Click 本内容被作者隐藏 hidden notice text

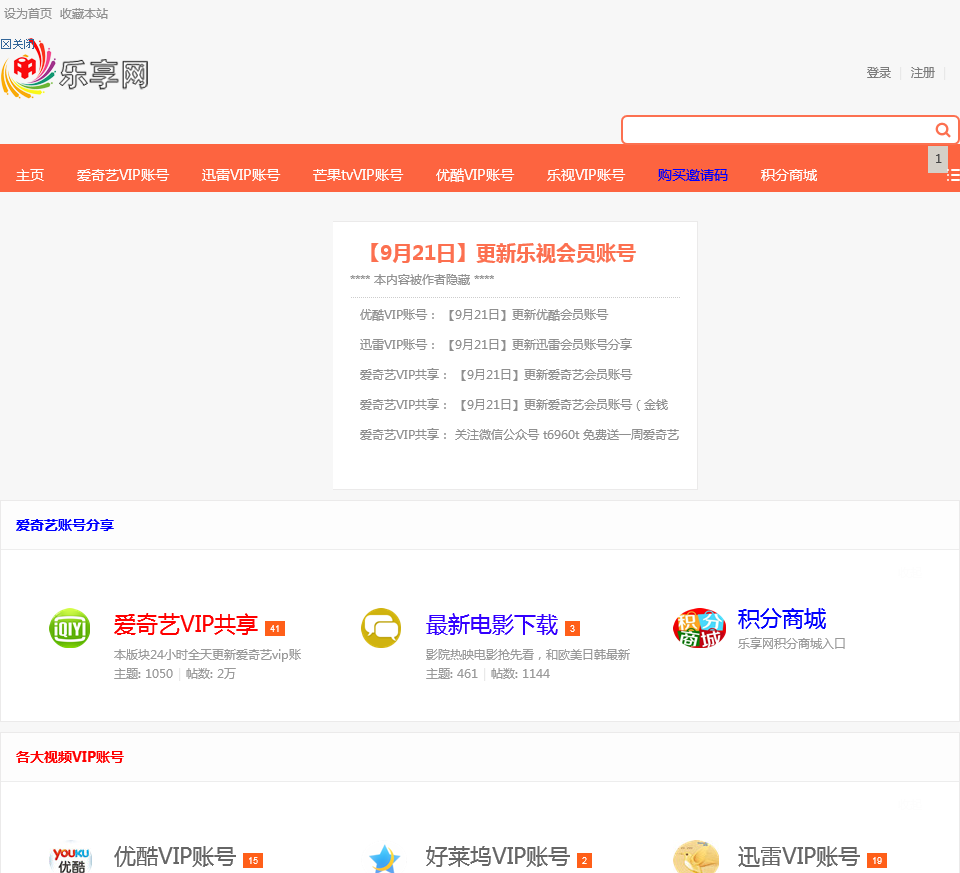(422, 280)
